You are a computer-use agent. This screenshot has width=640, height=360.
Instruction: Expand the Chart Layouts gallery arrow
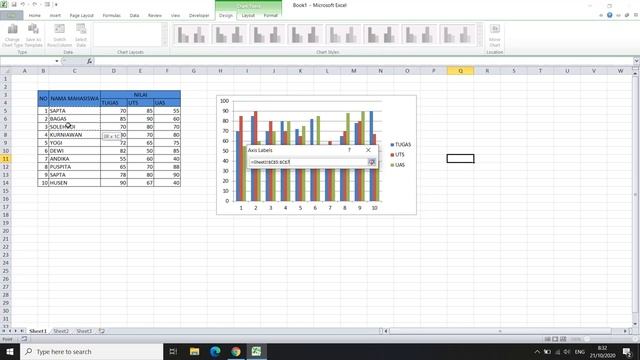[x=164, y=43]
